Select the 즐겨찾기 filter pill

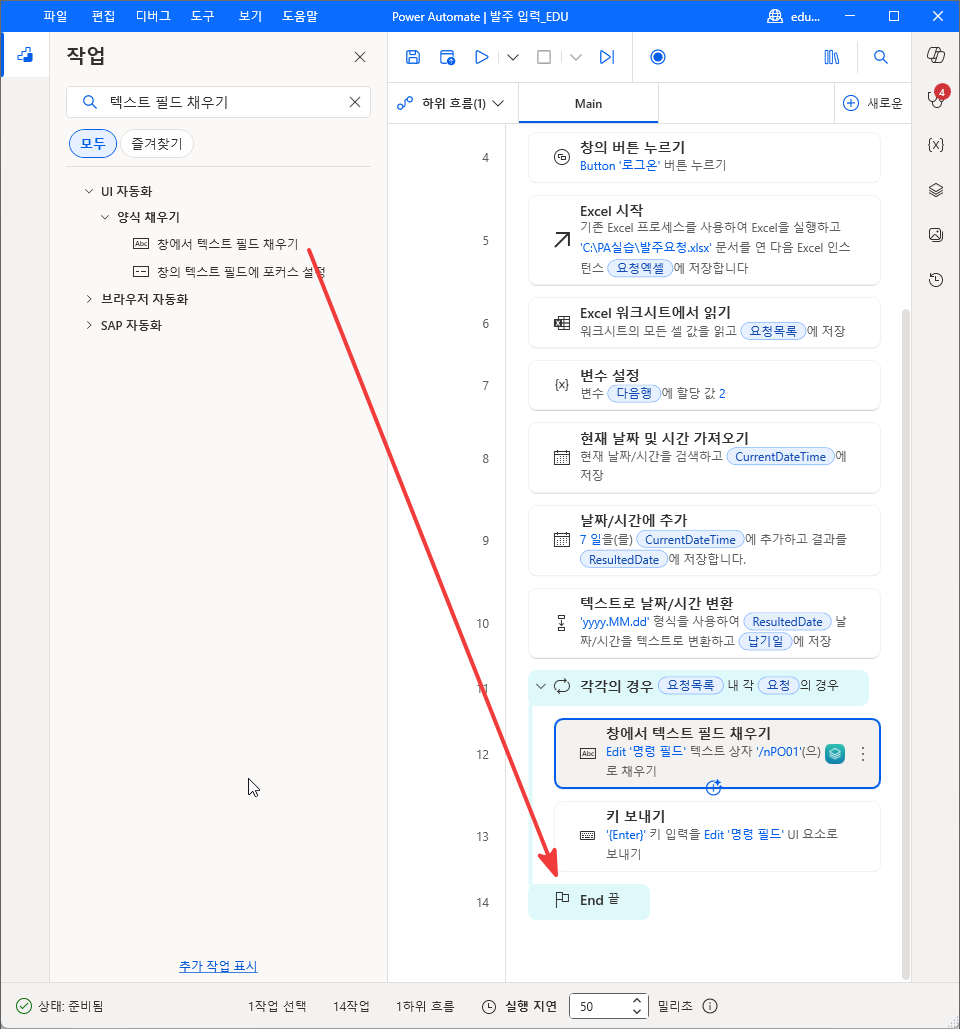click(157, 144)
